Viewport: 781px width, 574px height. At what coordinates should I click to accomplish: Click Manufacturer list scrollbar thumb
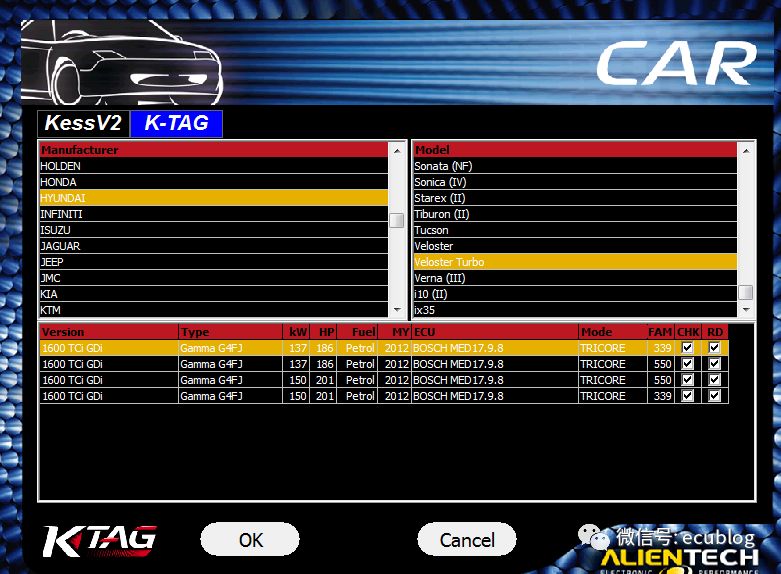coord(397,220)
